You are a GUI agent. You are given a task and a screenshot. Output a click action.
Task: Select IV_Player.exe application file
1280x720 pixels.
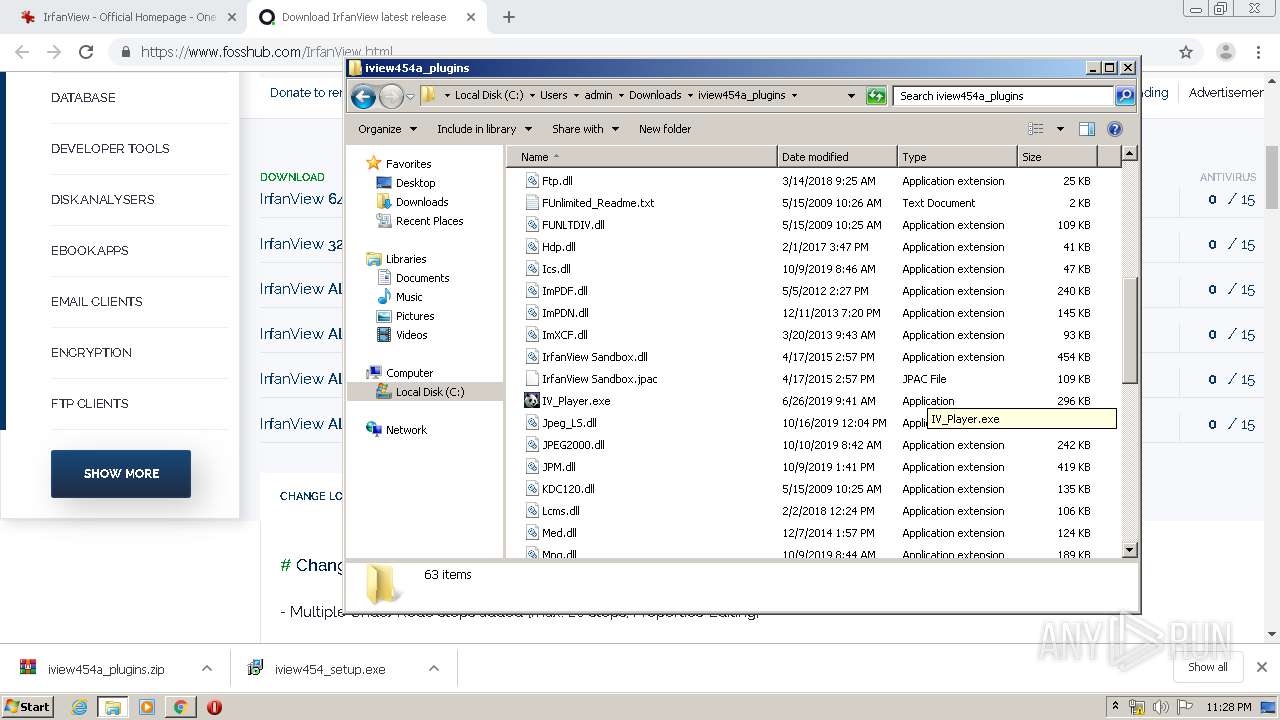[576, 401]
